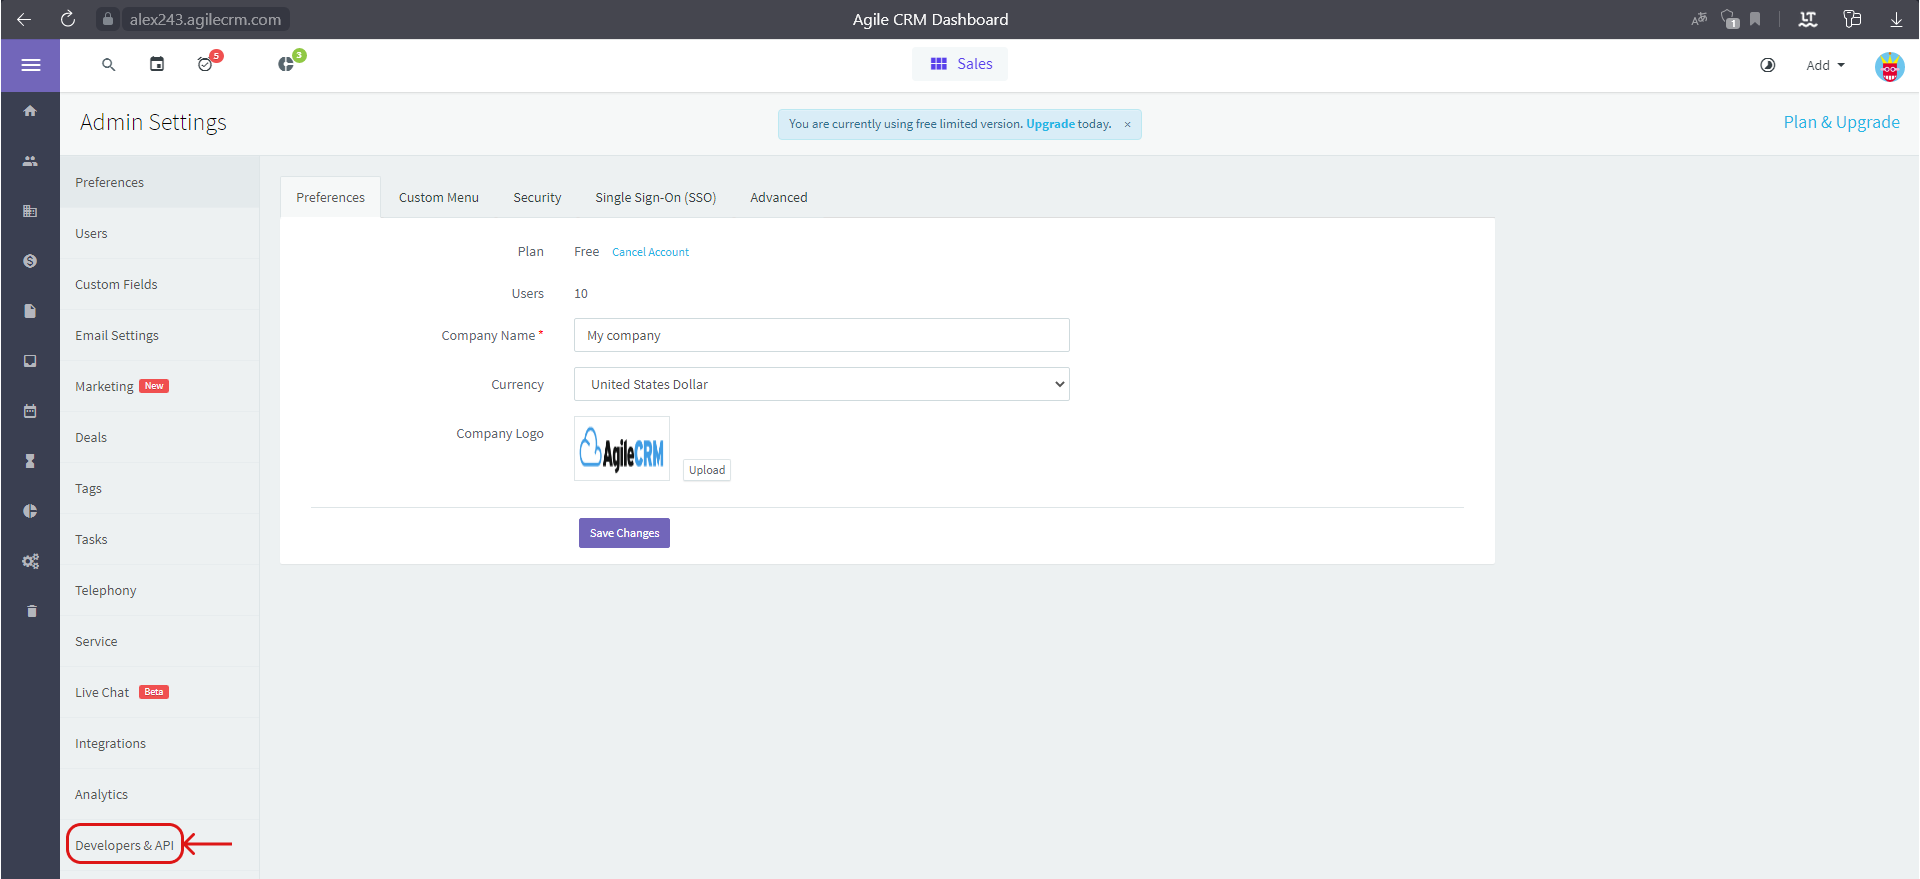Open the user profile avatar

pyautogui.click(x=1889, y=66)
